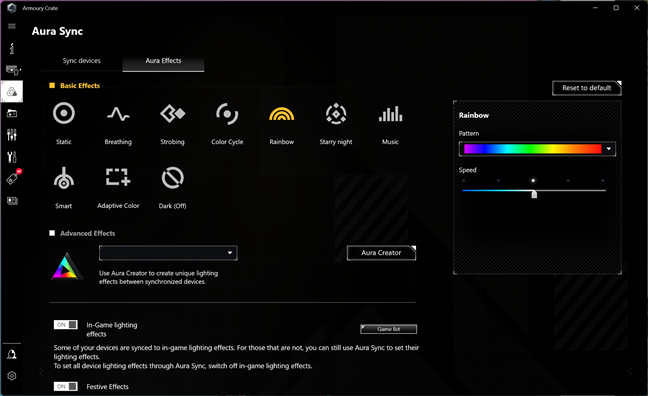Select the Basic Effects option
Image resolution: width=648 pixels, height=396 pixels.
point(52,86)
